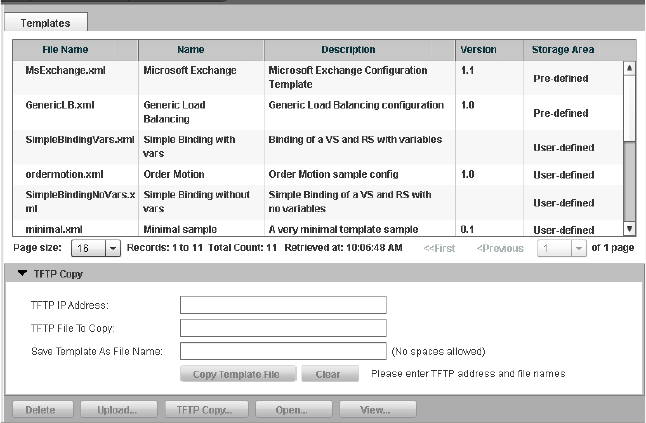Viewport: 646px width, 423px height.
Task: Click the View... button
Action: pos(377,409)
